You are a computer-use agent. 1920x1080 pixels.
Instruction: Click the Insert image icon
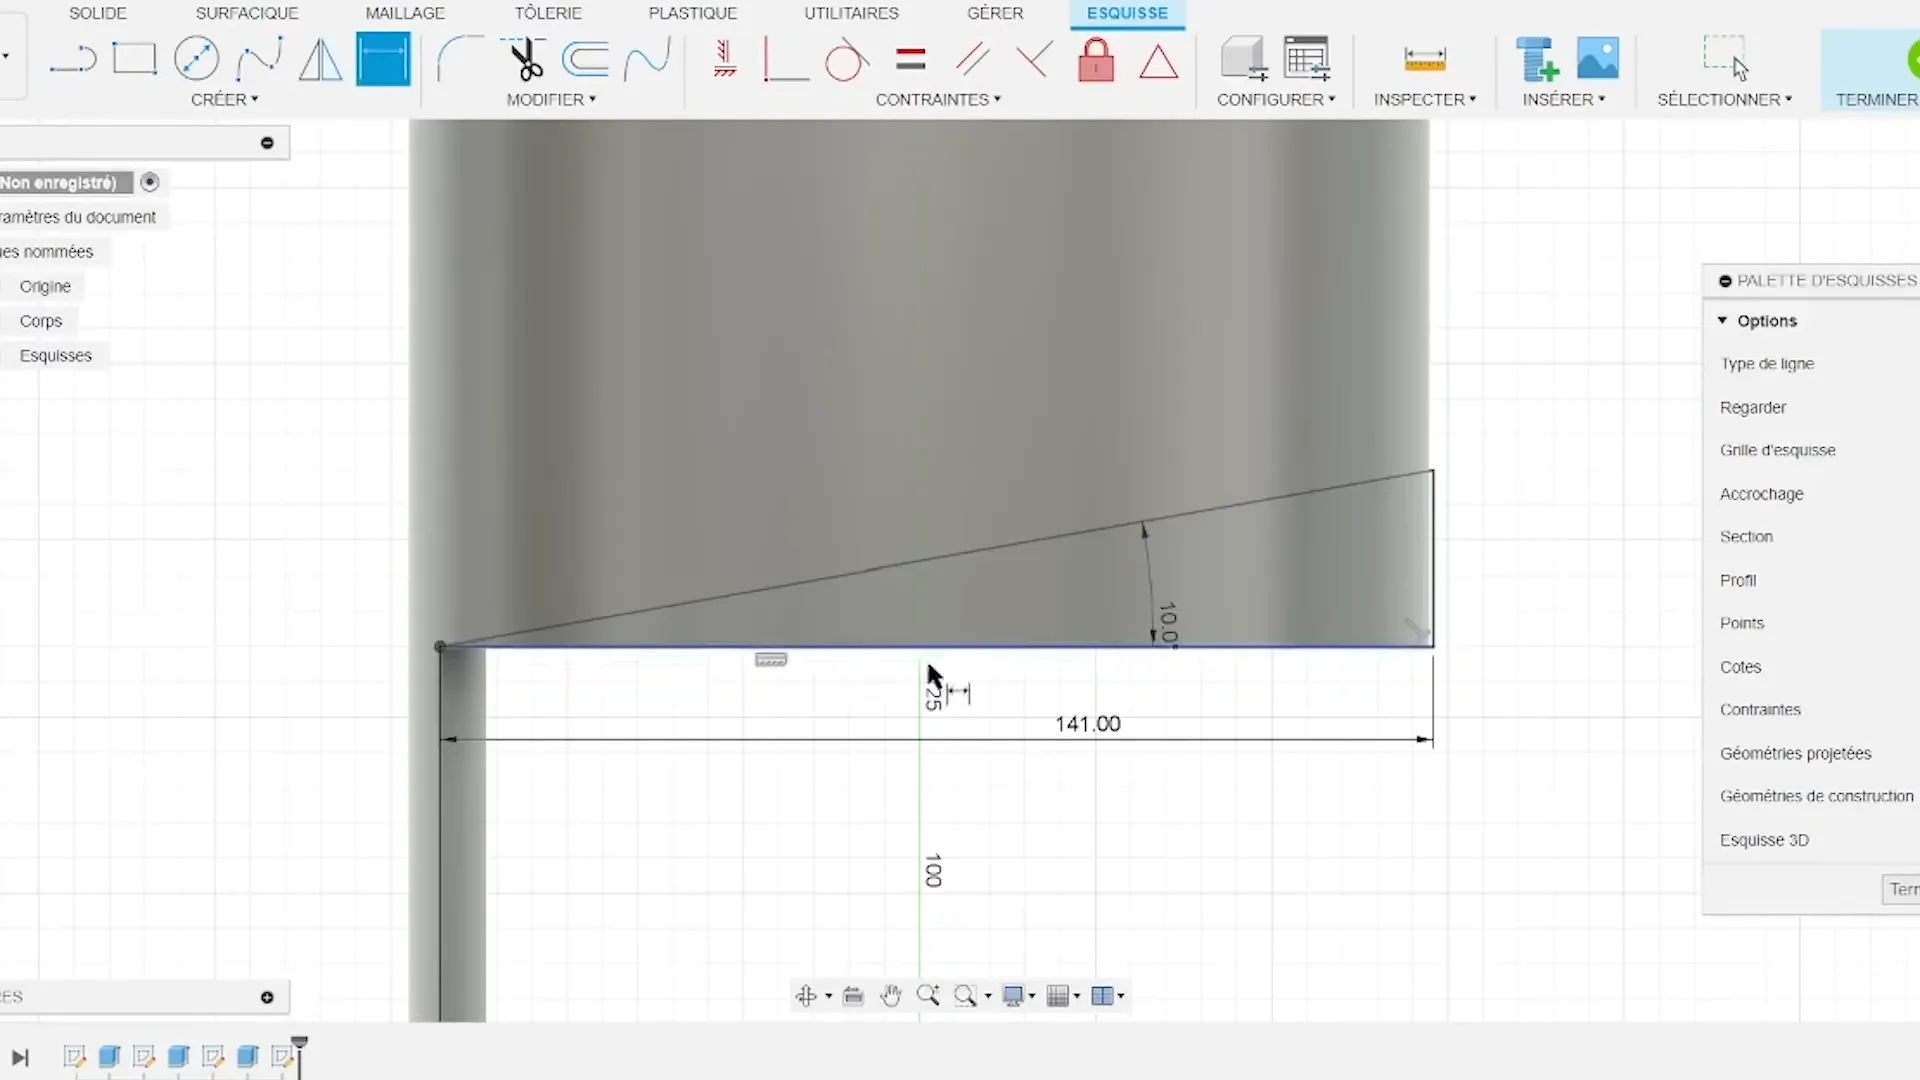point(1597,59)
